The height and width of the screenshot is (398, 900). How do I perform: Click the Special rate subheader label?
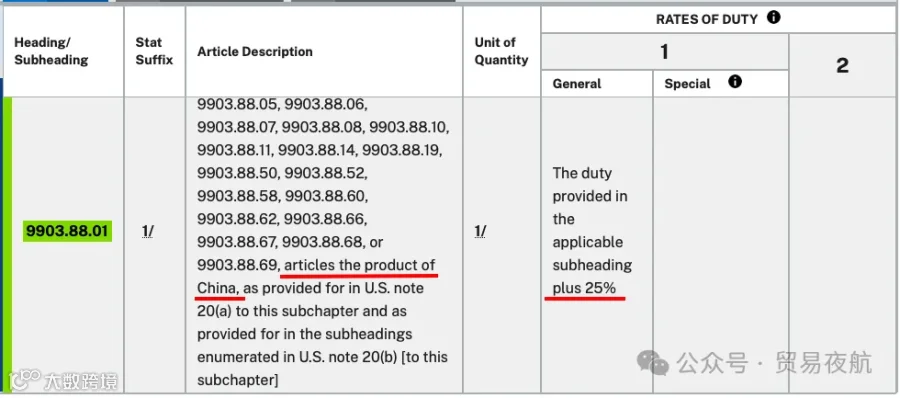point(687,84)
